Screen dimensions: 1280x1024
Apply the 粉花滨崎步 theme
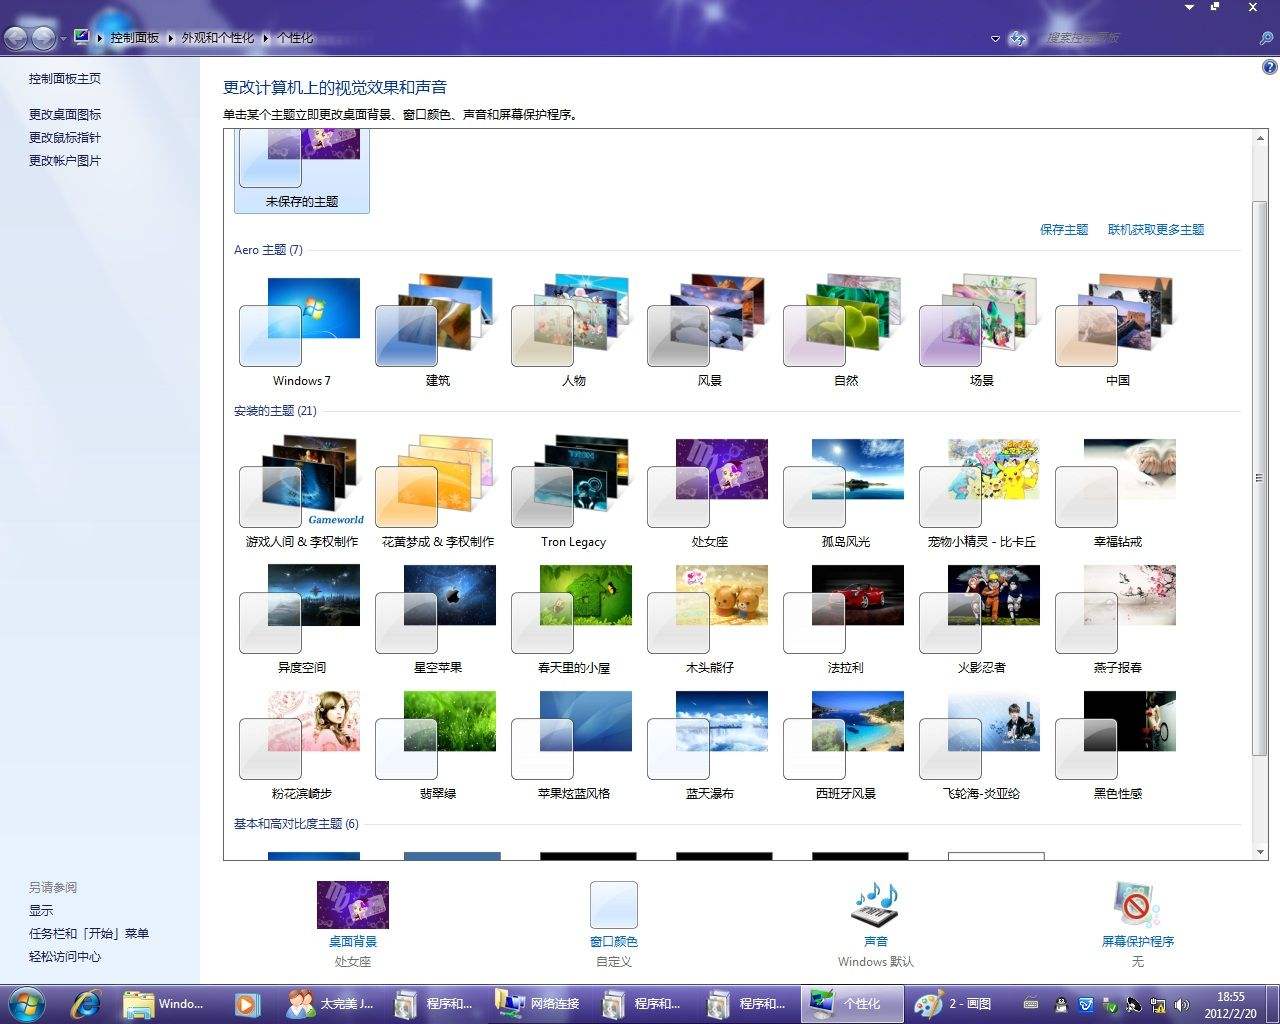[301, 744]
